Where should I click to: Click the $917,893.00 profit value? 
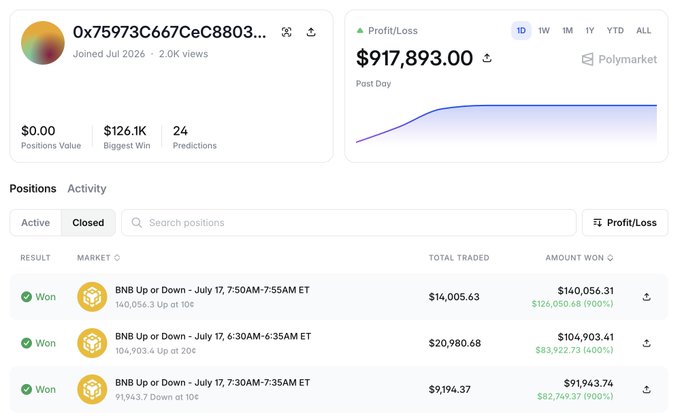414,58
